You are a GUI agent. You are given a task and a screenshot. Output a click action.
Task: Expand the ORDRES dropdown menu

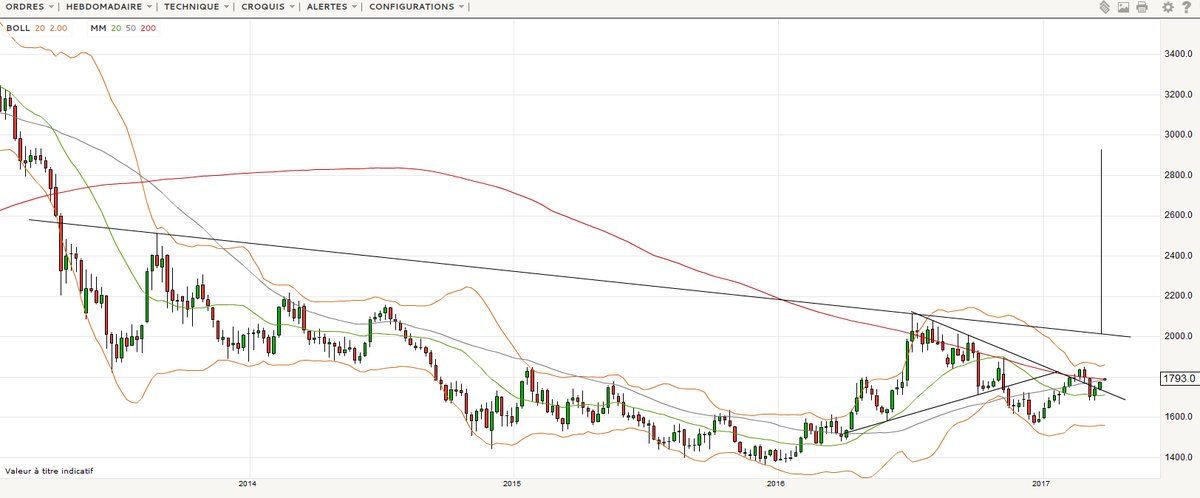point(30,7)
